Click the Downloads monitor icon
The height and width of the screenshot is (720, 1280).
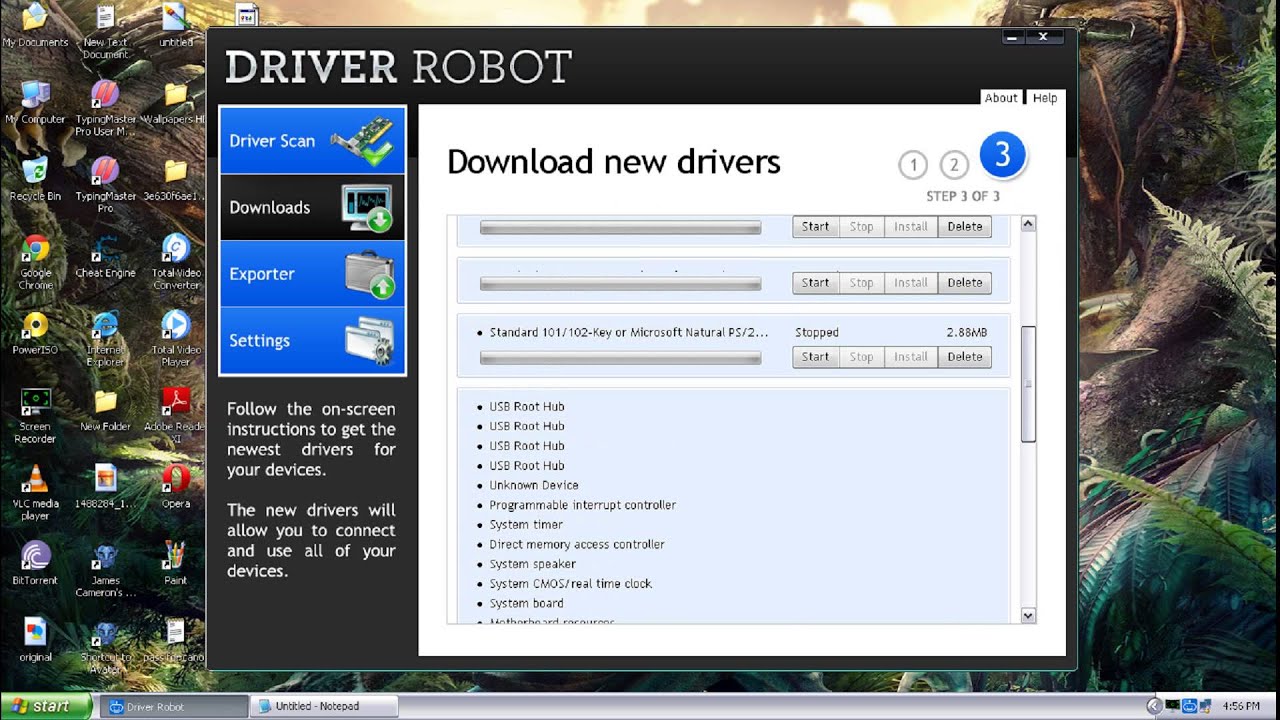pos(366,208)
